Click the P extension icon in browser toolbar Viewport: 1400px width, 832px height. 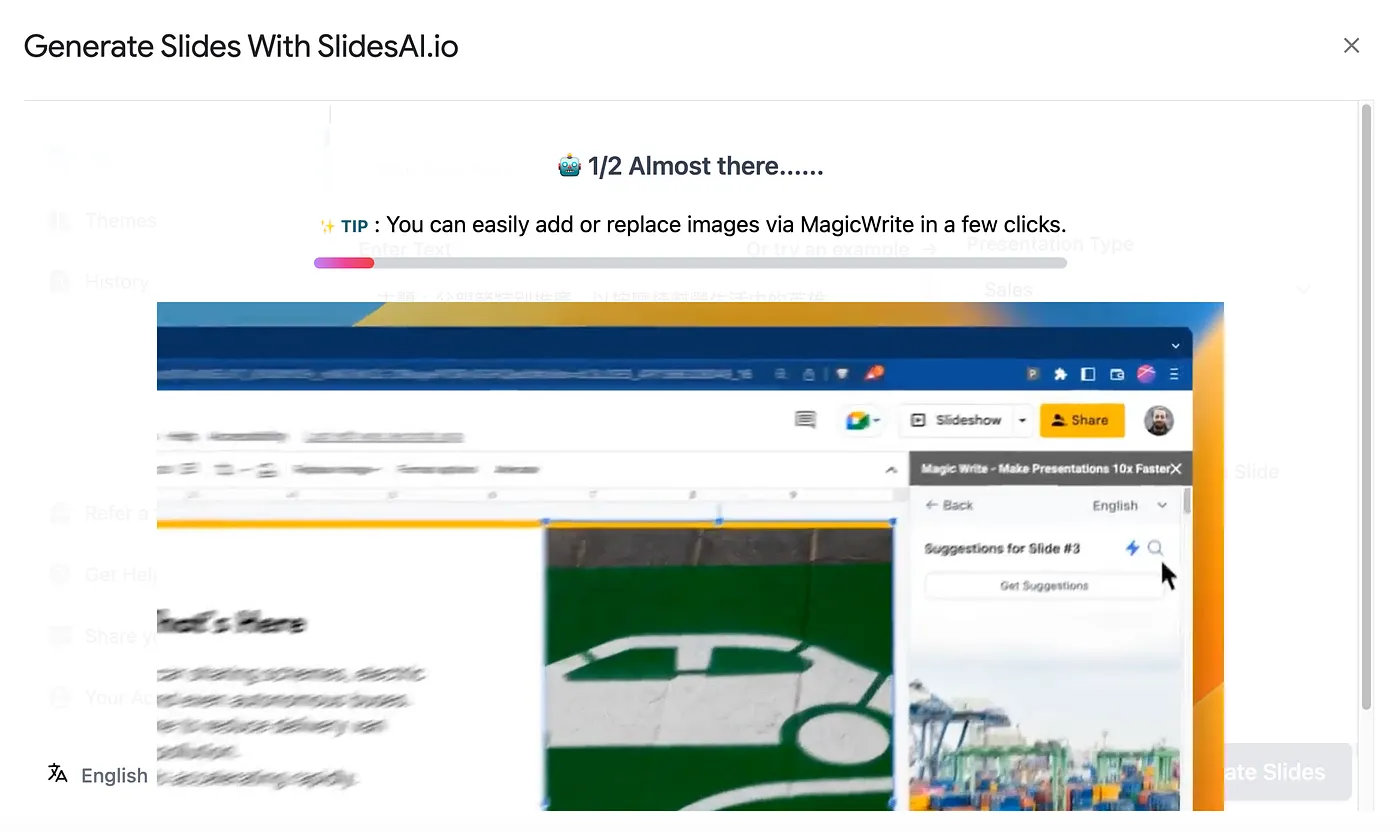[x=1033, y=374]
